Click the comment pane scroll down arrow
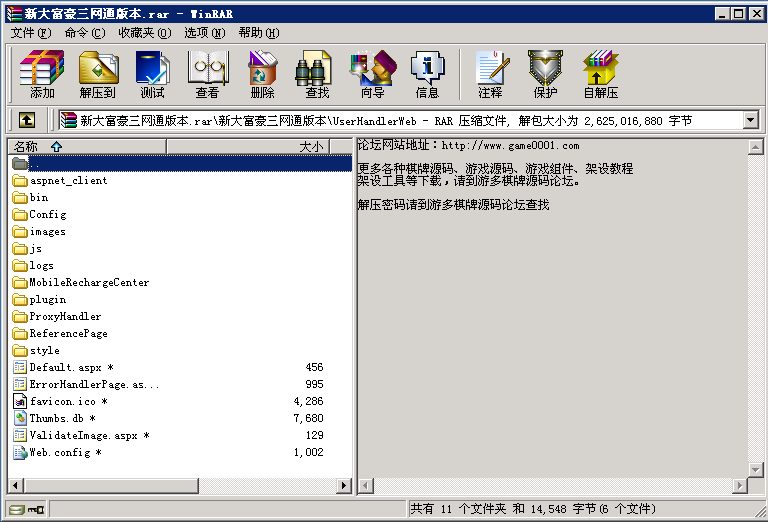This screenshot has height=522, width=768. pyautogui.click(x=755, y=469)
